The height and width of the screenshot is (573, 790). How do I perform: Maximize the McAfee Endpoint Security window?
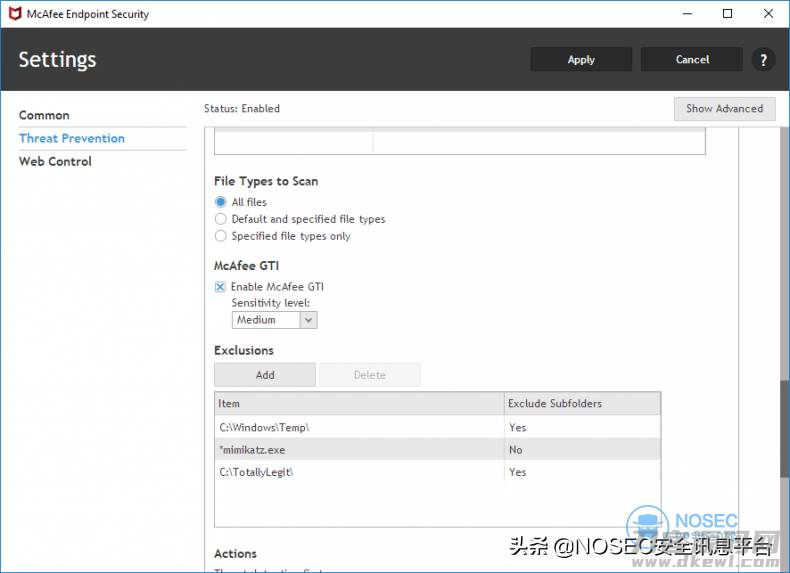(728, 14)
